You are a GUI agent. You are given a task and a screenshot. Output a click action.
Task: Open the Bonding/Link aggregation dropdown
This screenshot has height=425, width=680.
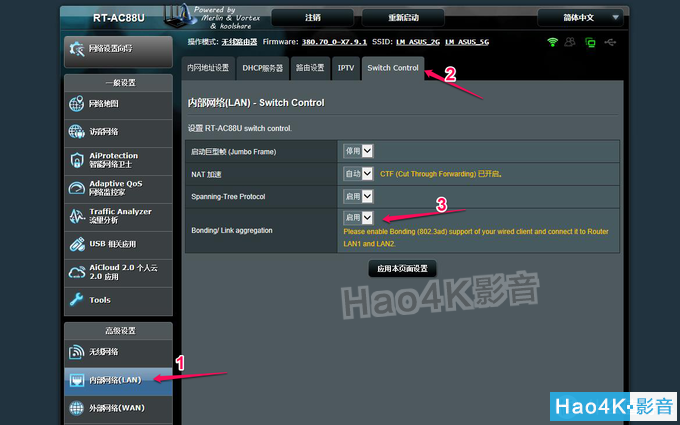pyautogui.click(x=358, y=217)
